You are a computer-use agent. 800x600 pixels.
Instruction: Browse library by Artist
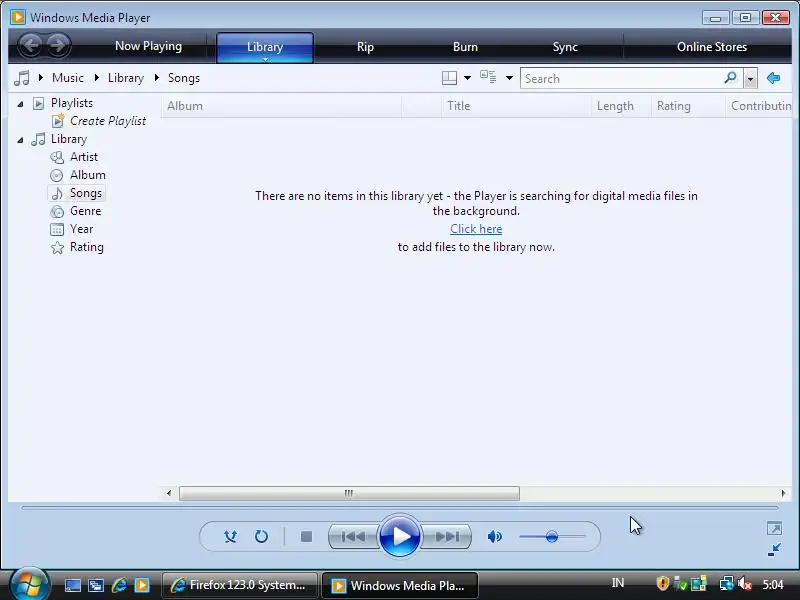point(84,157)
